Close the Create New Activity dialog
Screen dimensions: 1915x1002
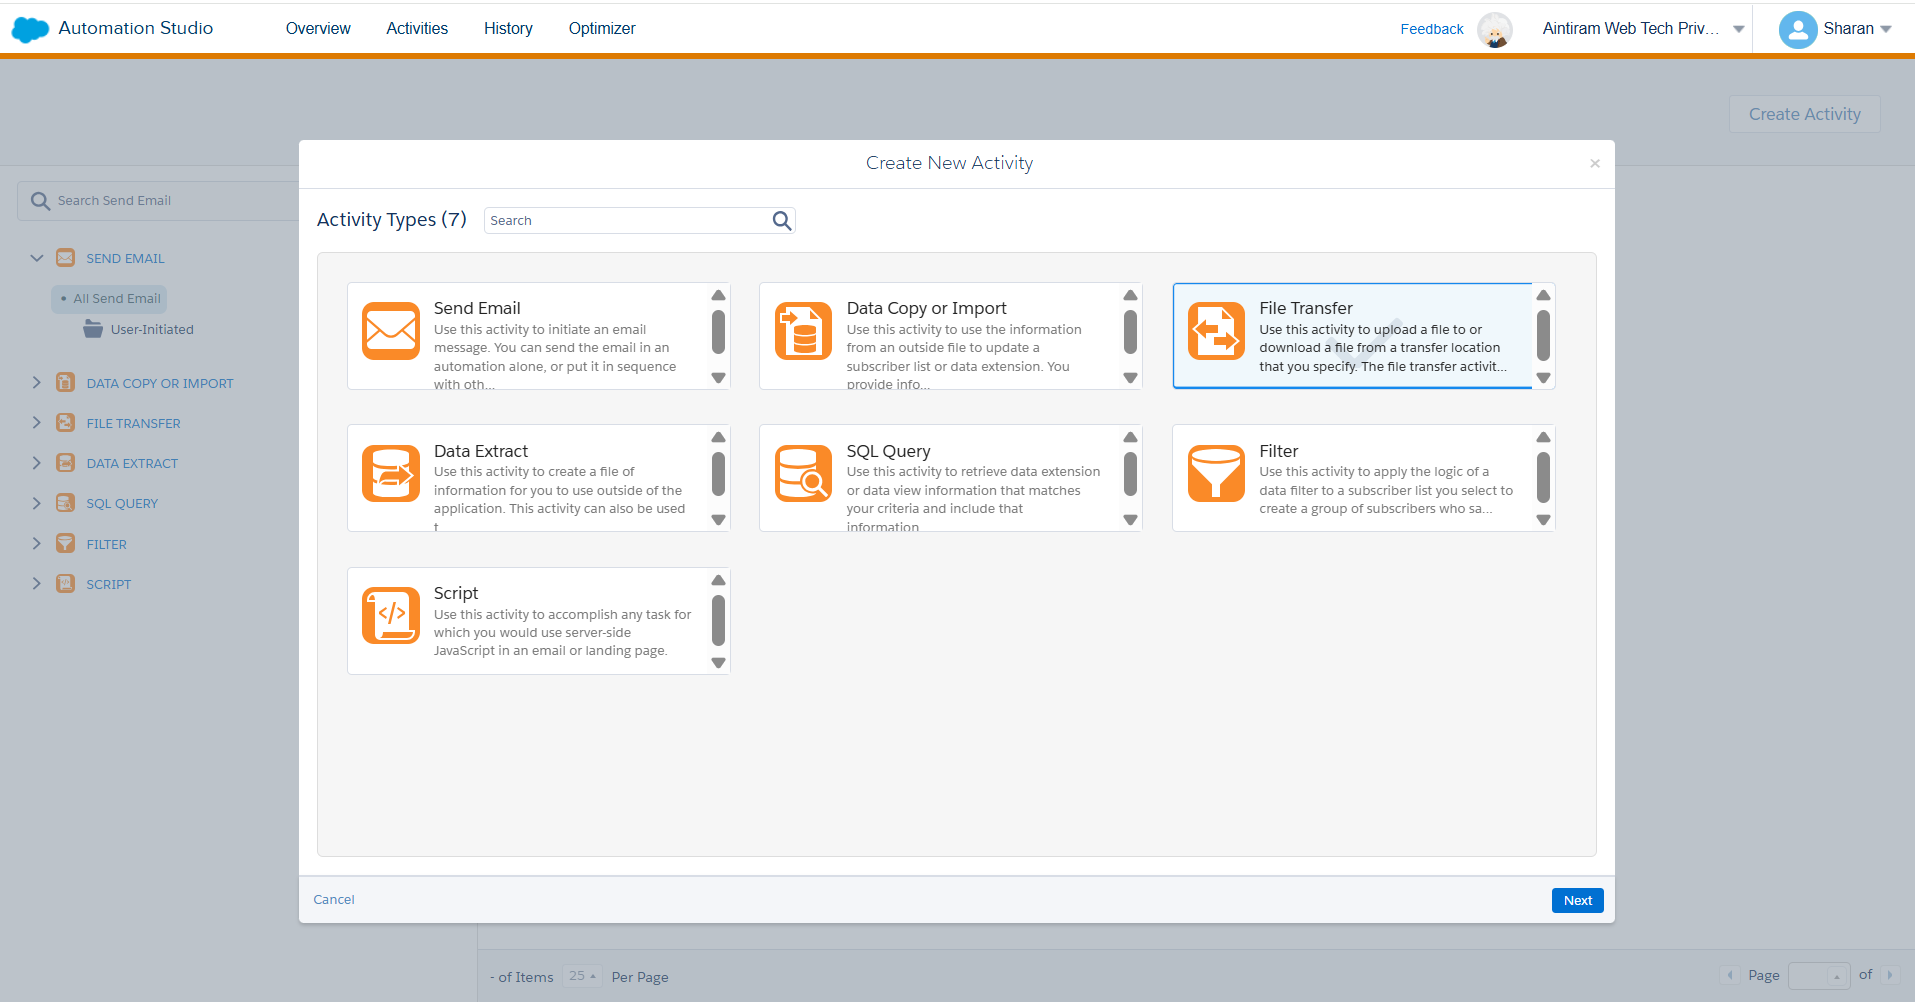1595,164
